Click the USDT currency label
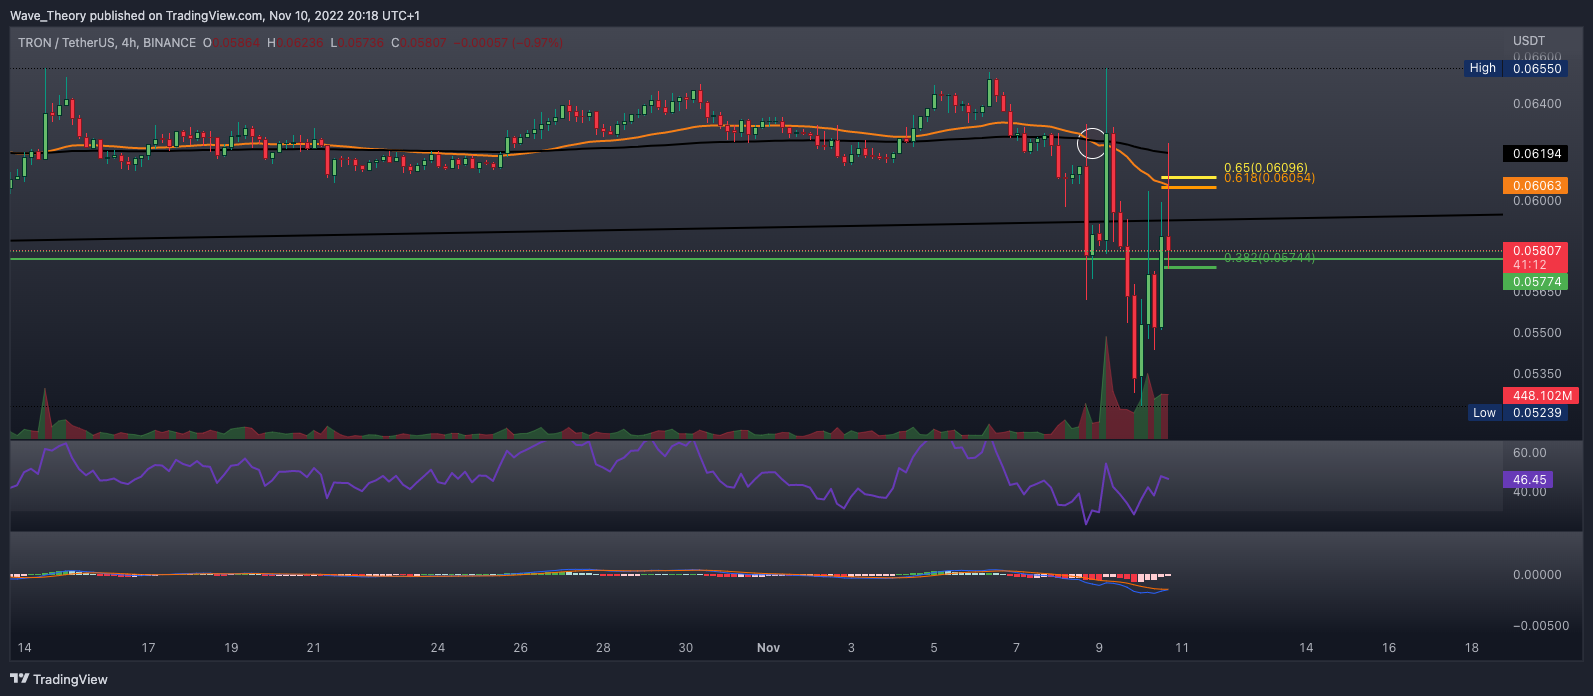This screenshot has height=696, width=1593. click(x=1529, y=41)
